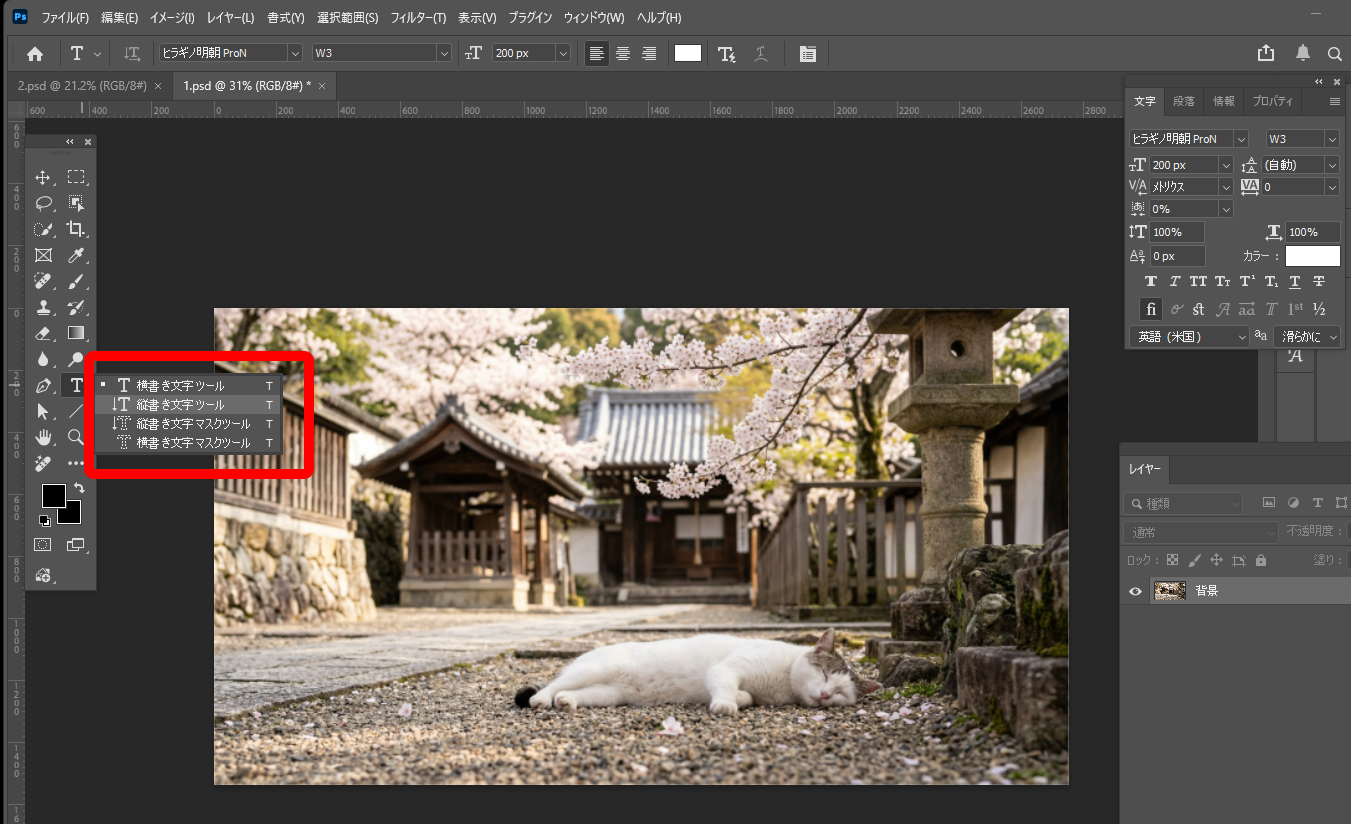Select the Lasso tool
Screen dimensions: 1351x824
(43, 203)
